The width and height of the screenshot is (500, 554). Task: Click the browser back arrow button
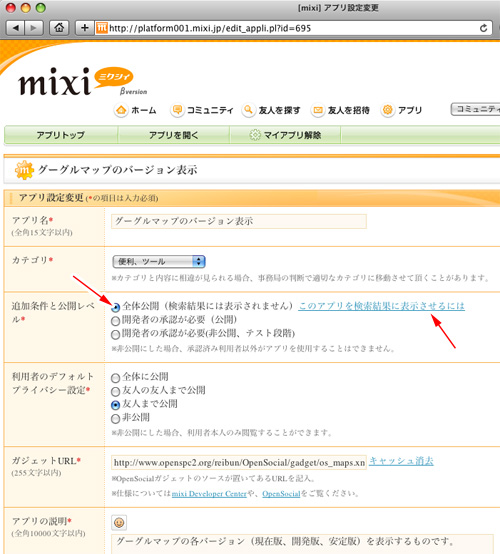16,28
